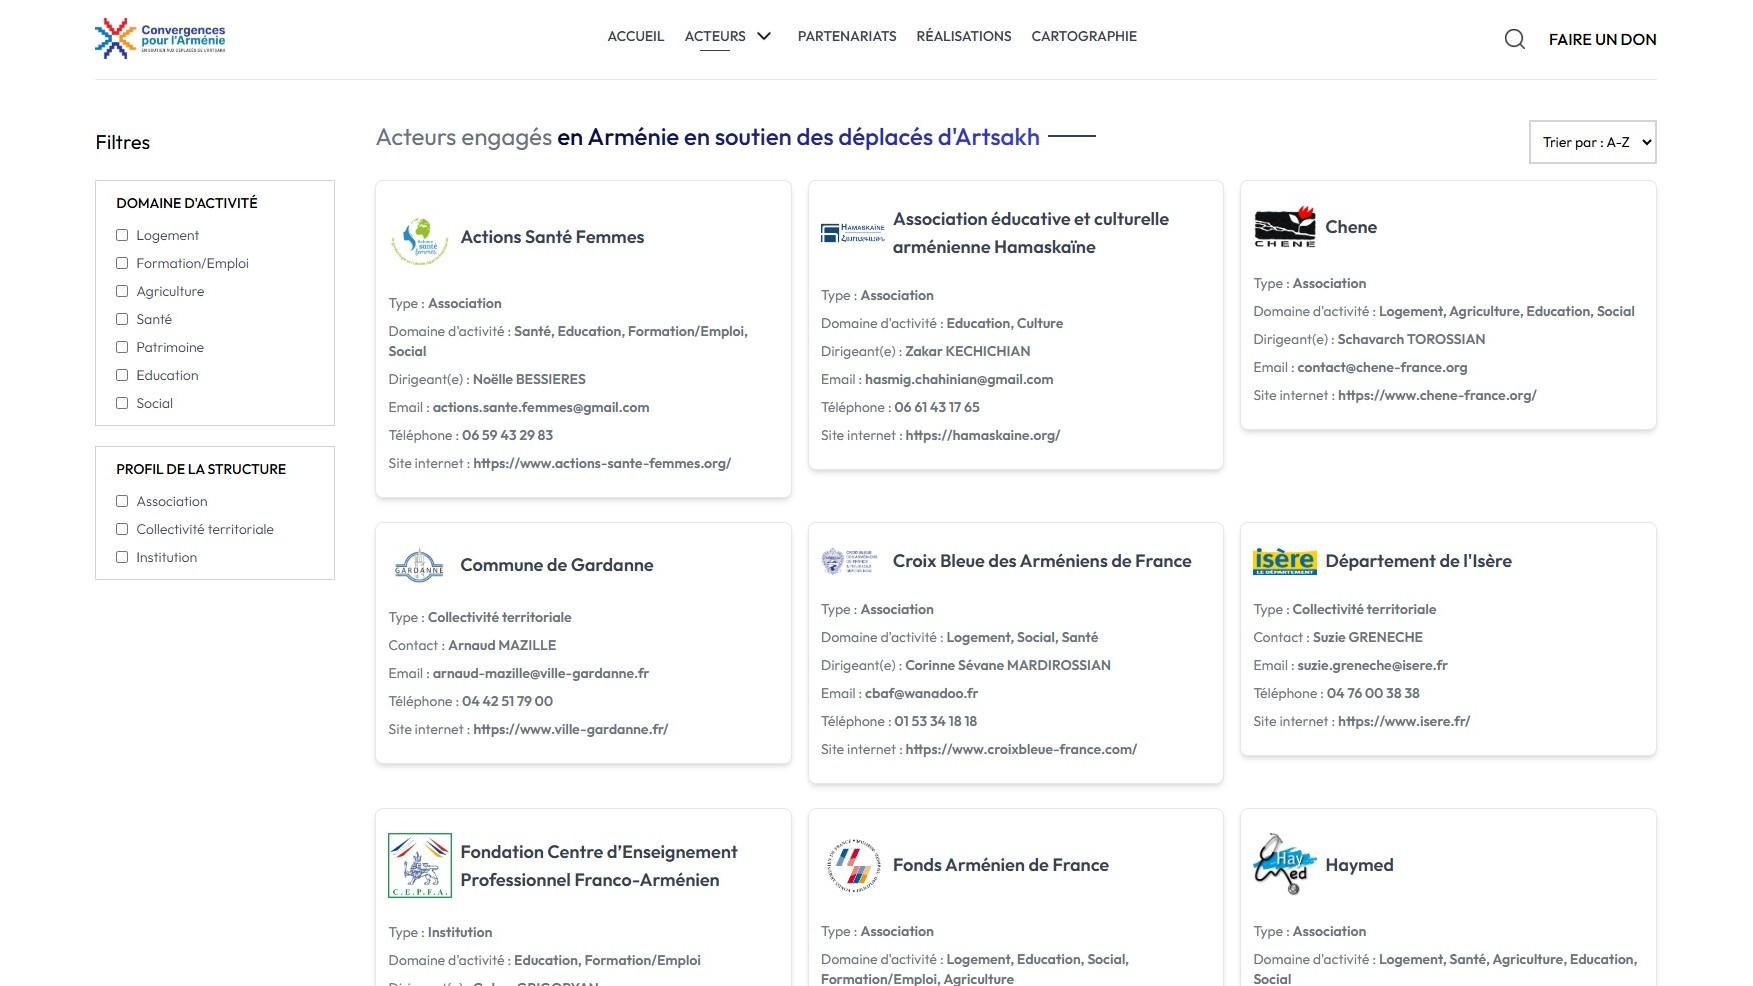Go to the Partenariats menu item

(x=847, y=36)
